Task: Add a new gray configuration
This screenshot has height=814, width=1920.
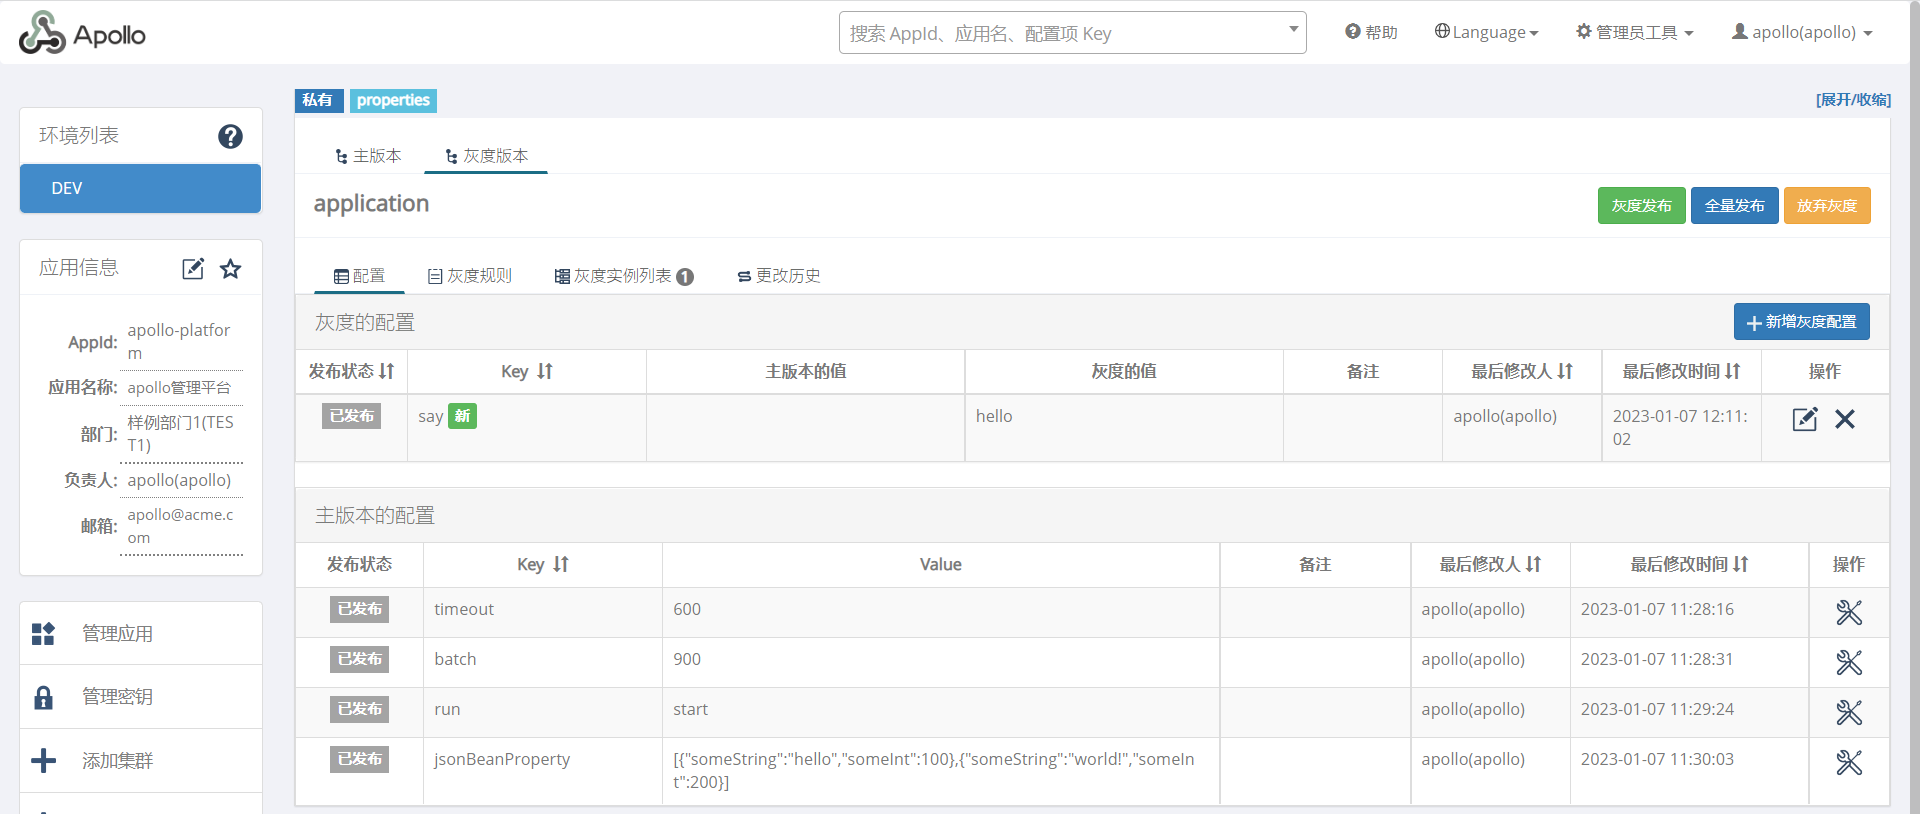Action: [1802, 322]
